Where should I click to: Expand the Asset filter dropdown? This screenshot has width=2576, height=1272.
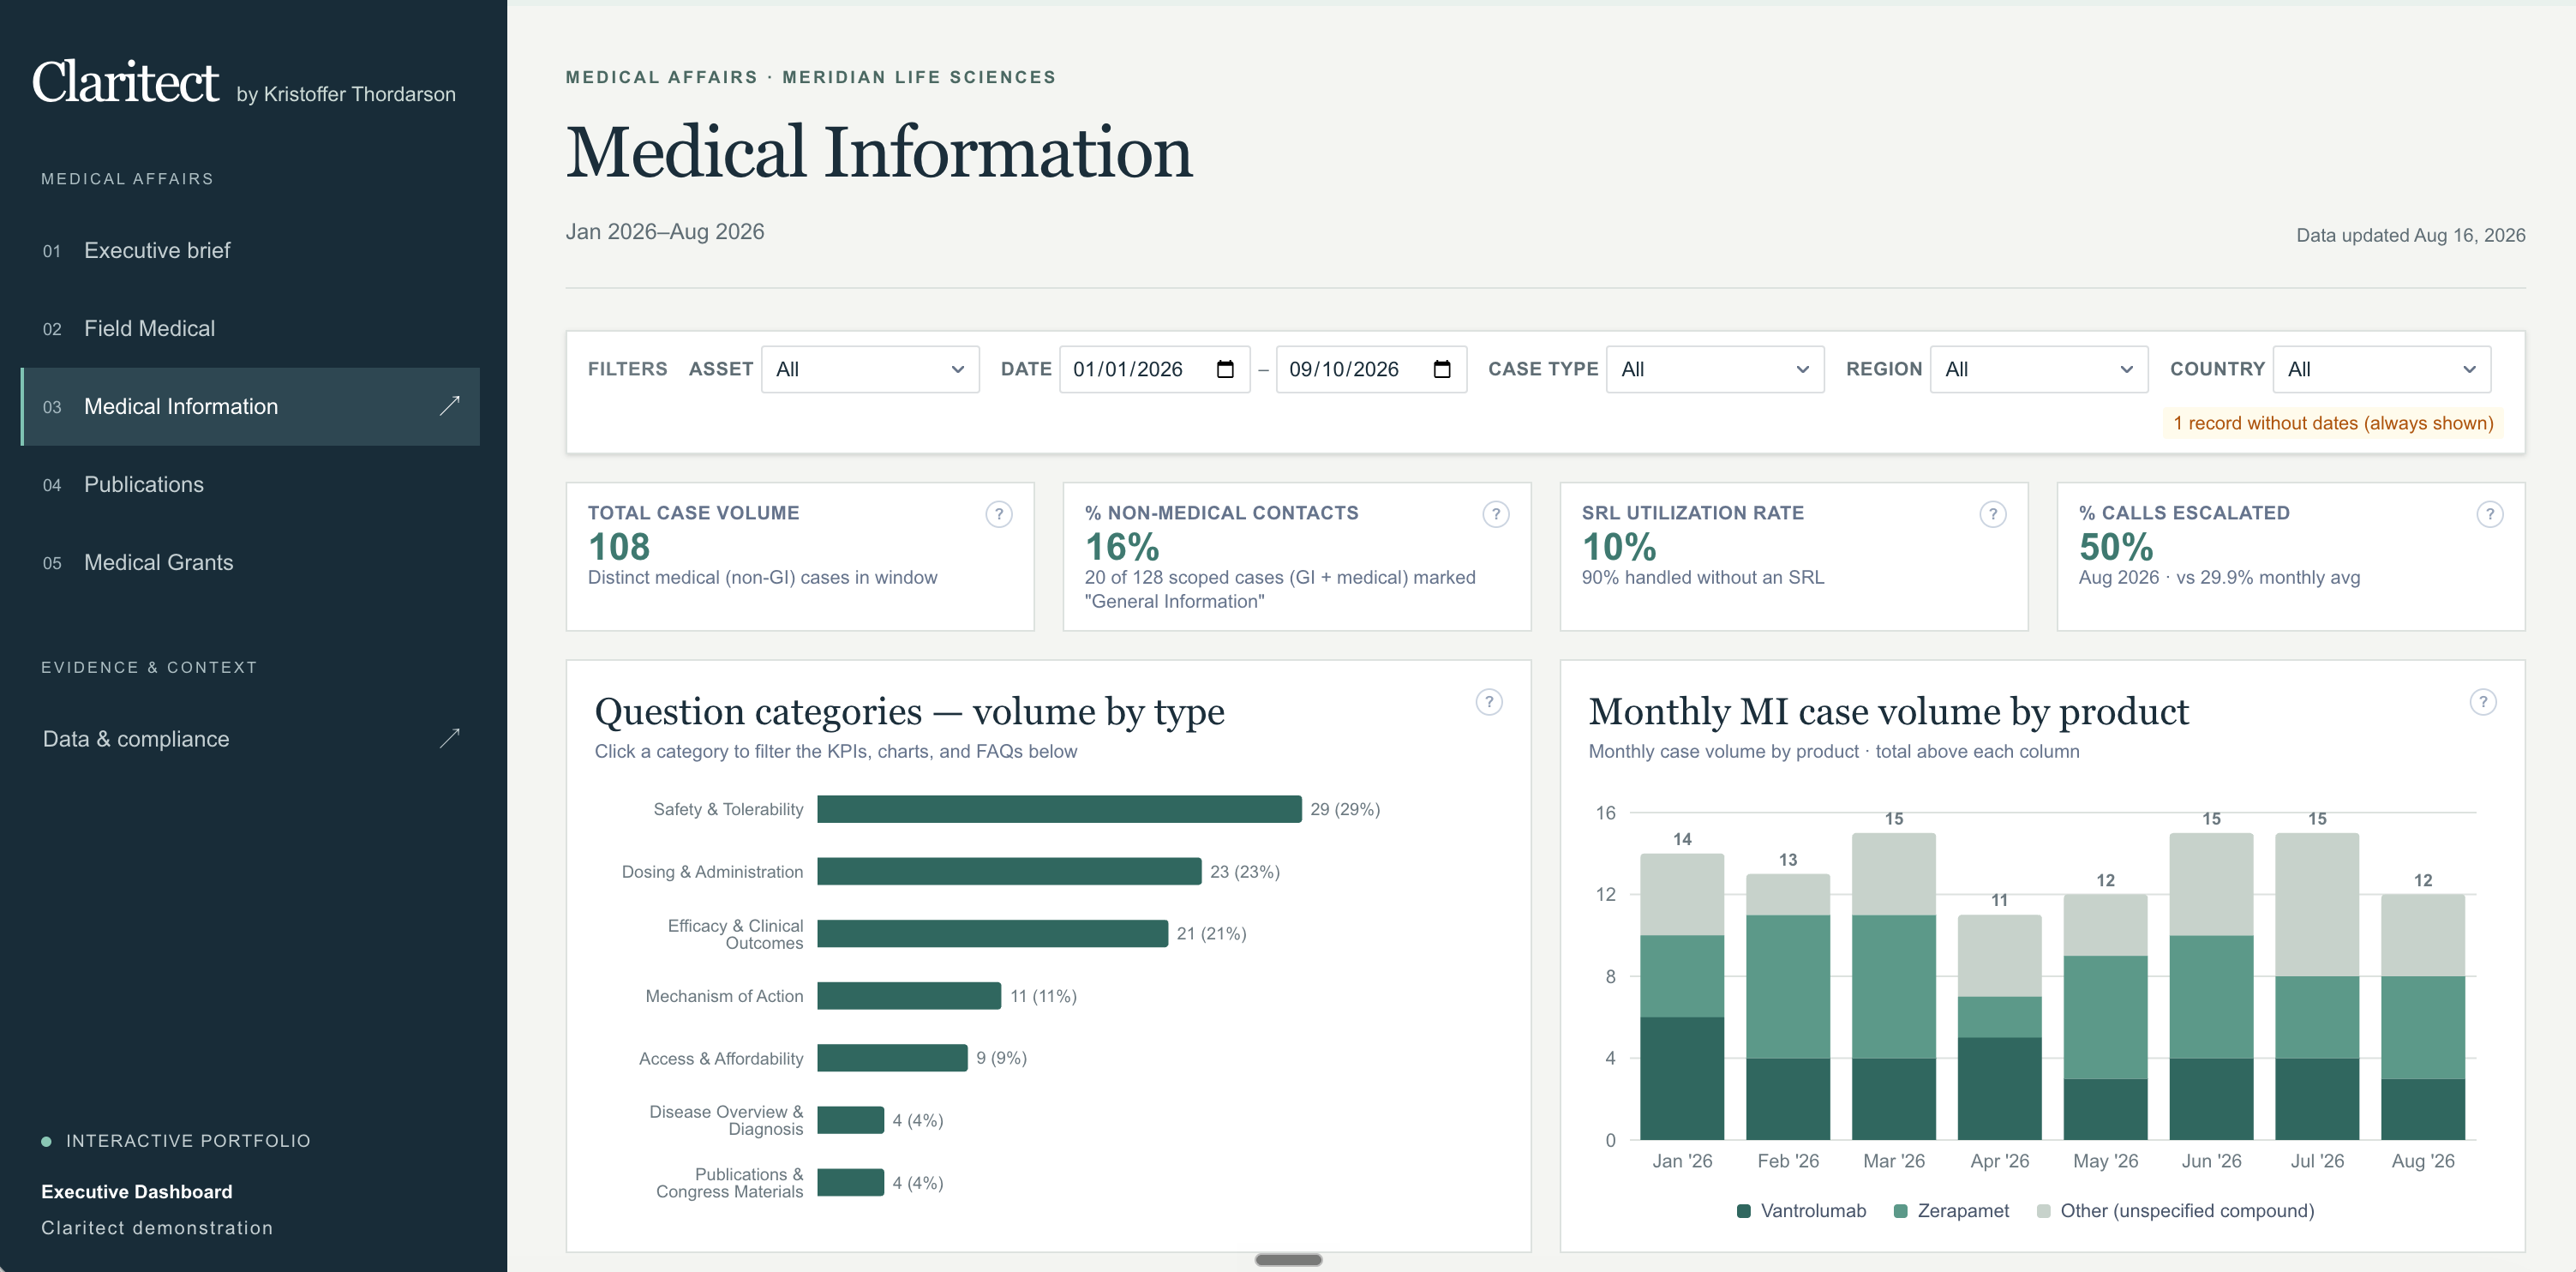[x=870, y=369]
